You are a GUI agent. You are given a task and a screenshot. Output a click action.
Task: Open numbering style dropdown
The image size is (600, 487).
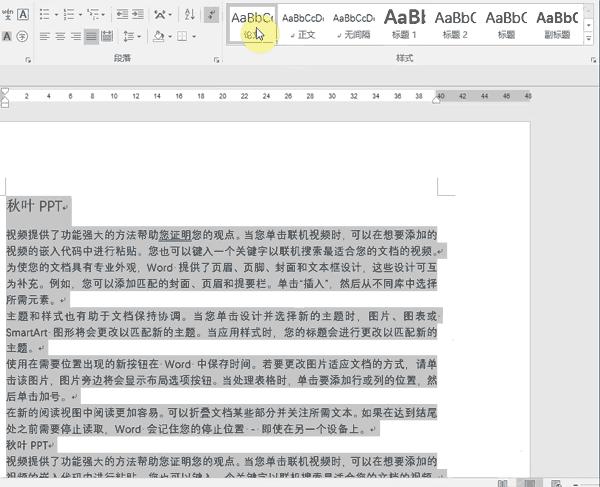coord(80,15)
